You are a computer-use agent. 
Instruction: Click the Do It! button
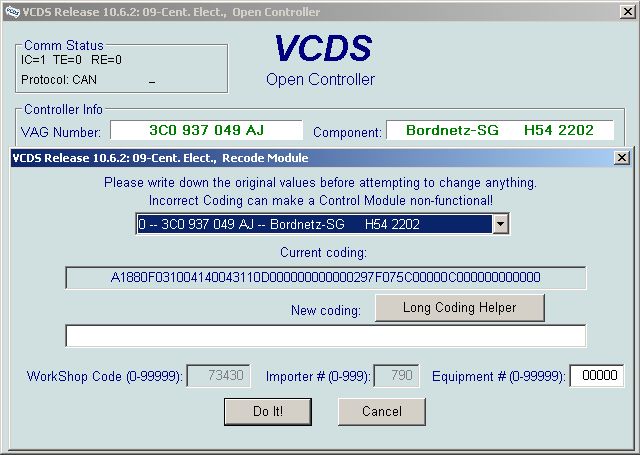268,411
